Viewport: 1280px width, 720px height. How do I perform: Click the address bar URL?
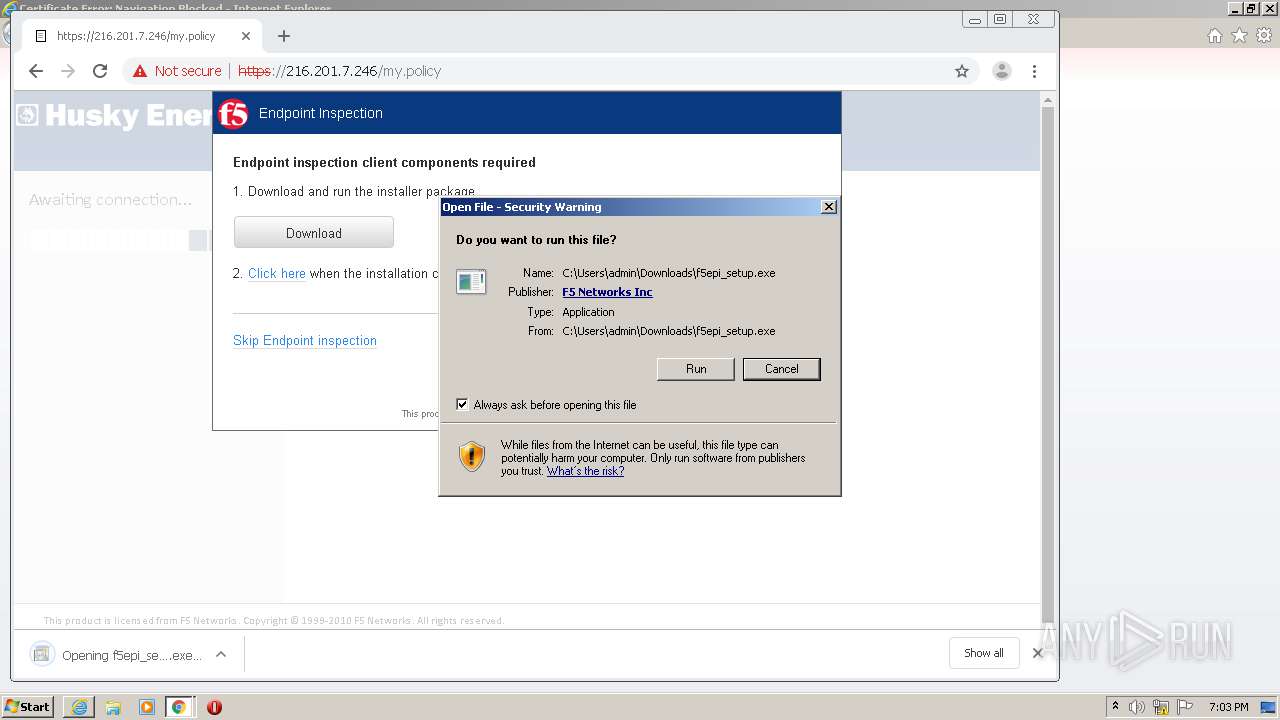click(339, 71)
